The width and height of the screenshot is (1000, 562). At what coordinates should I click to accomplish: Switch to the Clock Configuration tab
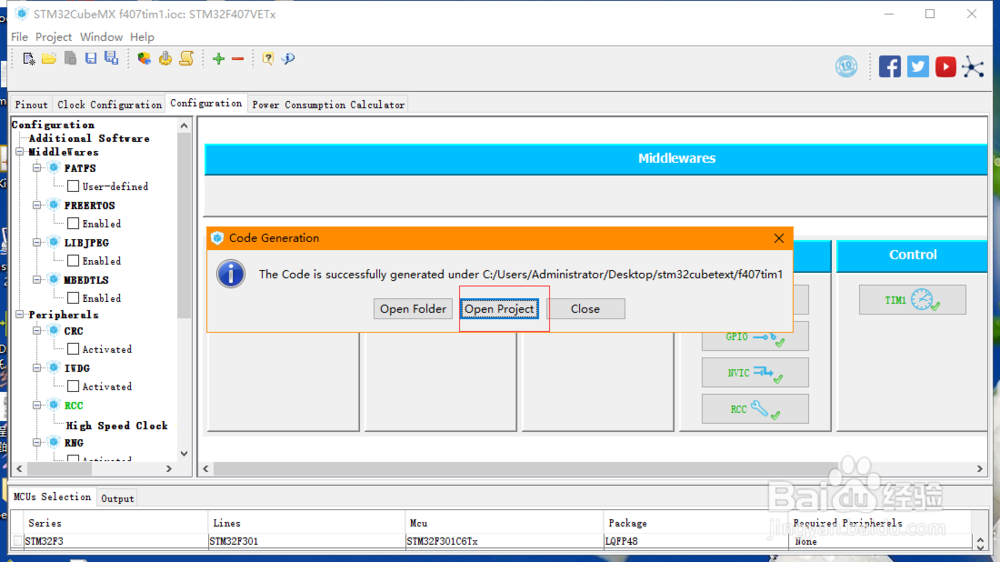pyautogui.click(x=109, y=105)
